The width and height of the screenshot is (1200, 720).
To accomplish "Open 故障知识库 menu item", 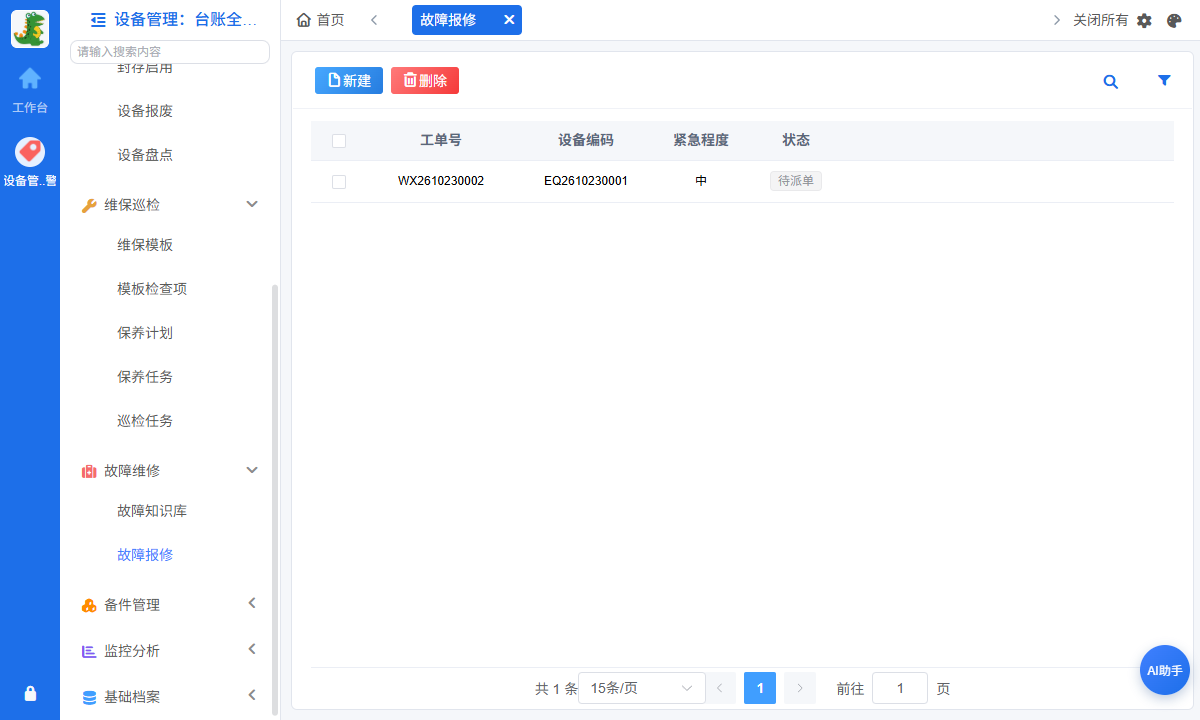I will pyautogui.click(x=152, y=511).
